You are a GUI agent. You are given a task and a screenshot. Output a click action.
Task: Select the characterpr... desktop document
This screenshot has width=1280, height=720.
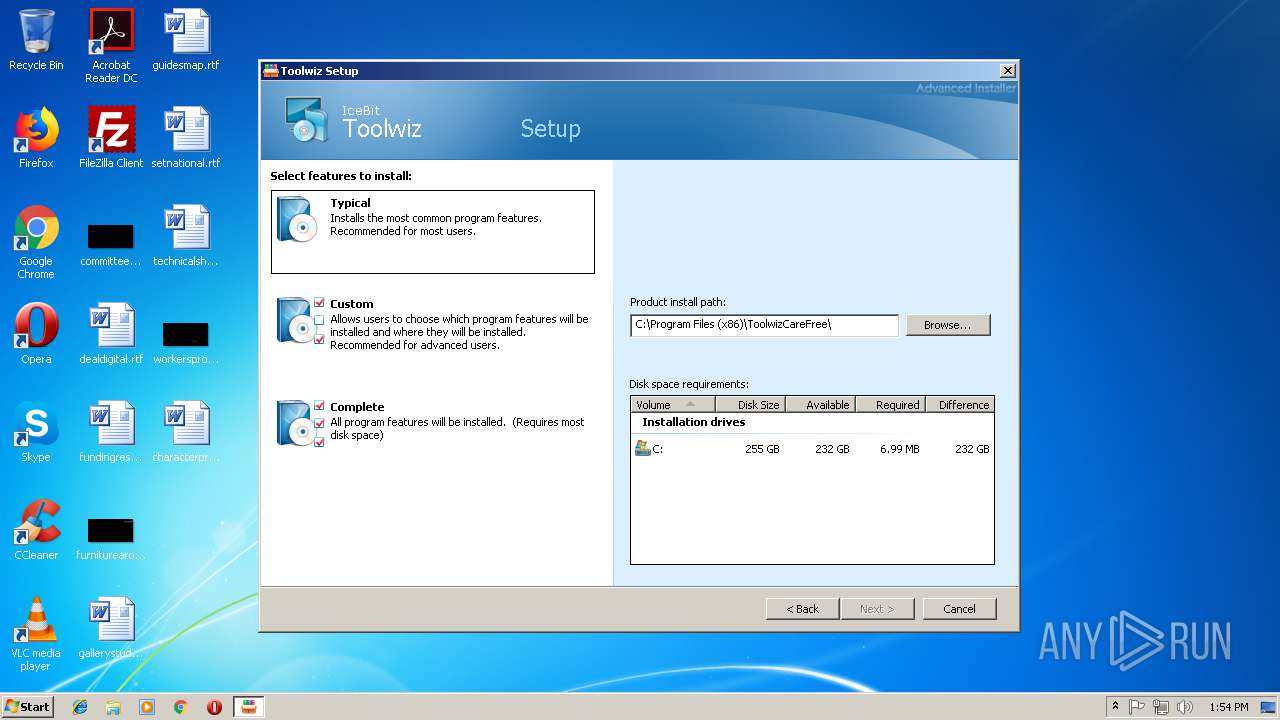[186, 432]
